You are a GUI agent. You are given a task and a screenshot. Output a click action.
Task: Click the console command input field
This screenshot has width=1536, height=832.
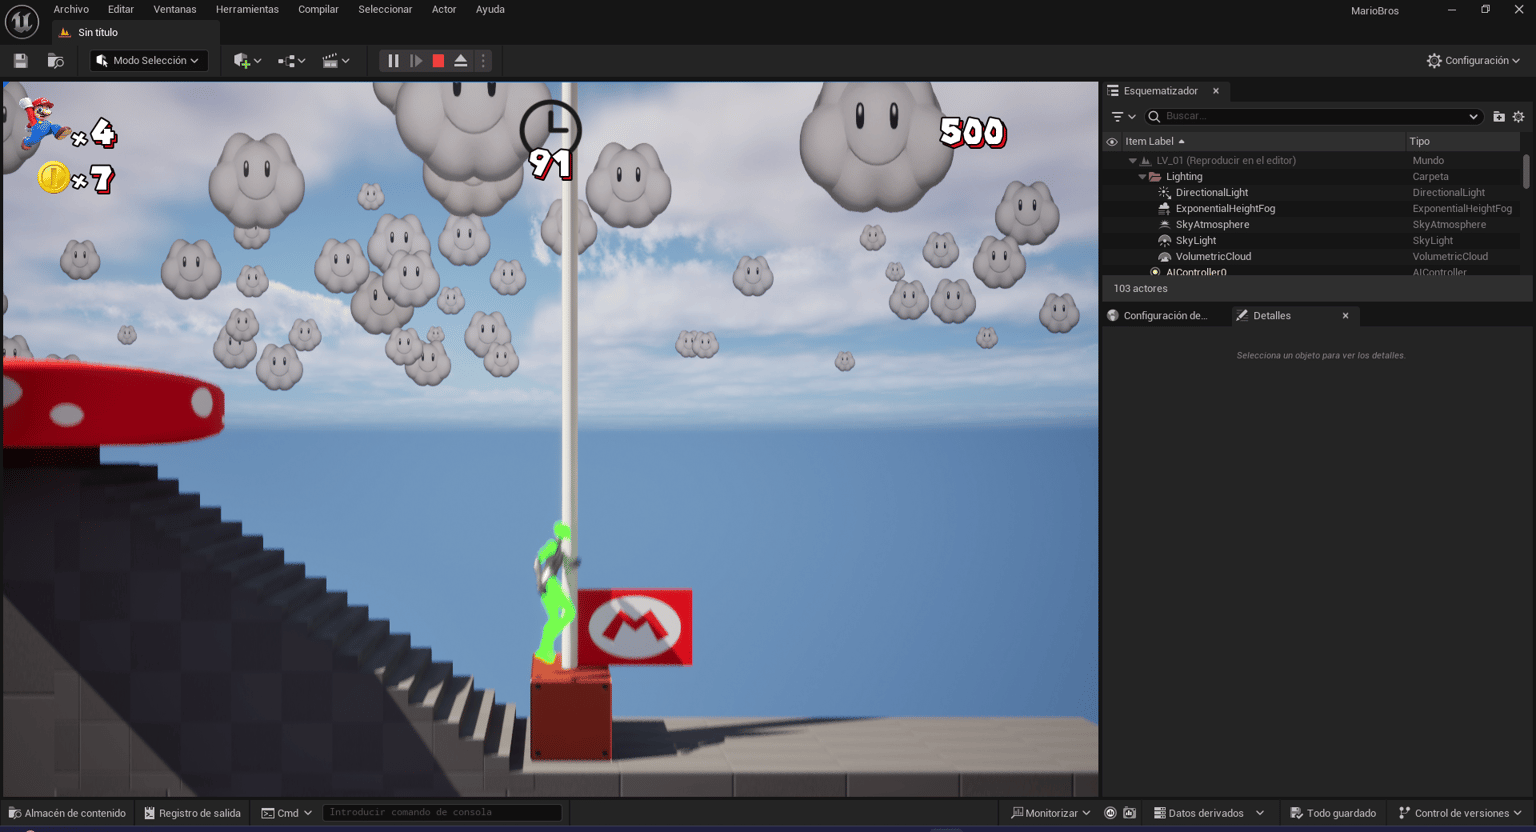442,813
